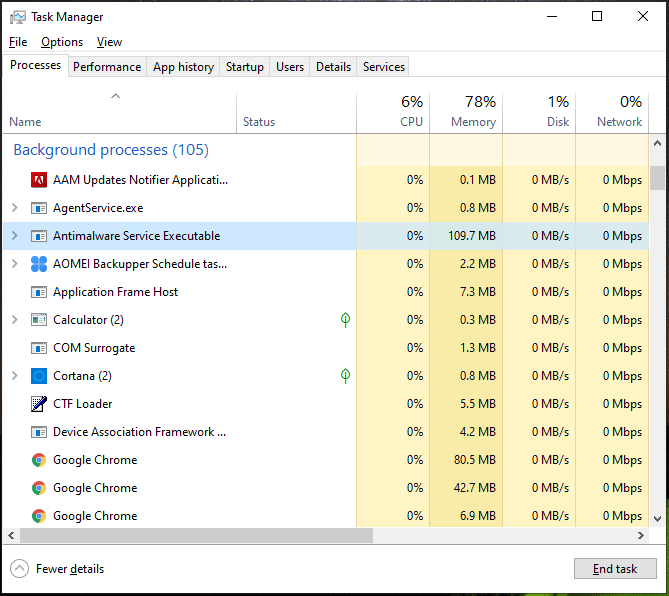This screenshot has height=596, width=669.
Task: Click the 109.7 MB memory value
Action: pyautogui.click(x=472, y=236)
